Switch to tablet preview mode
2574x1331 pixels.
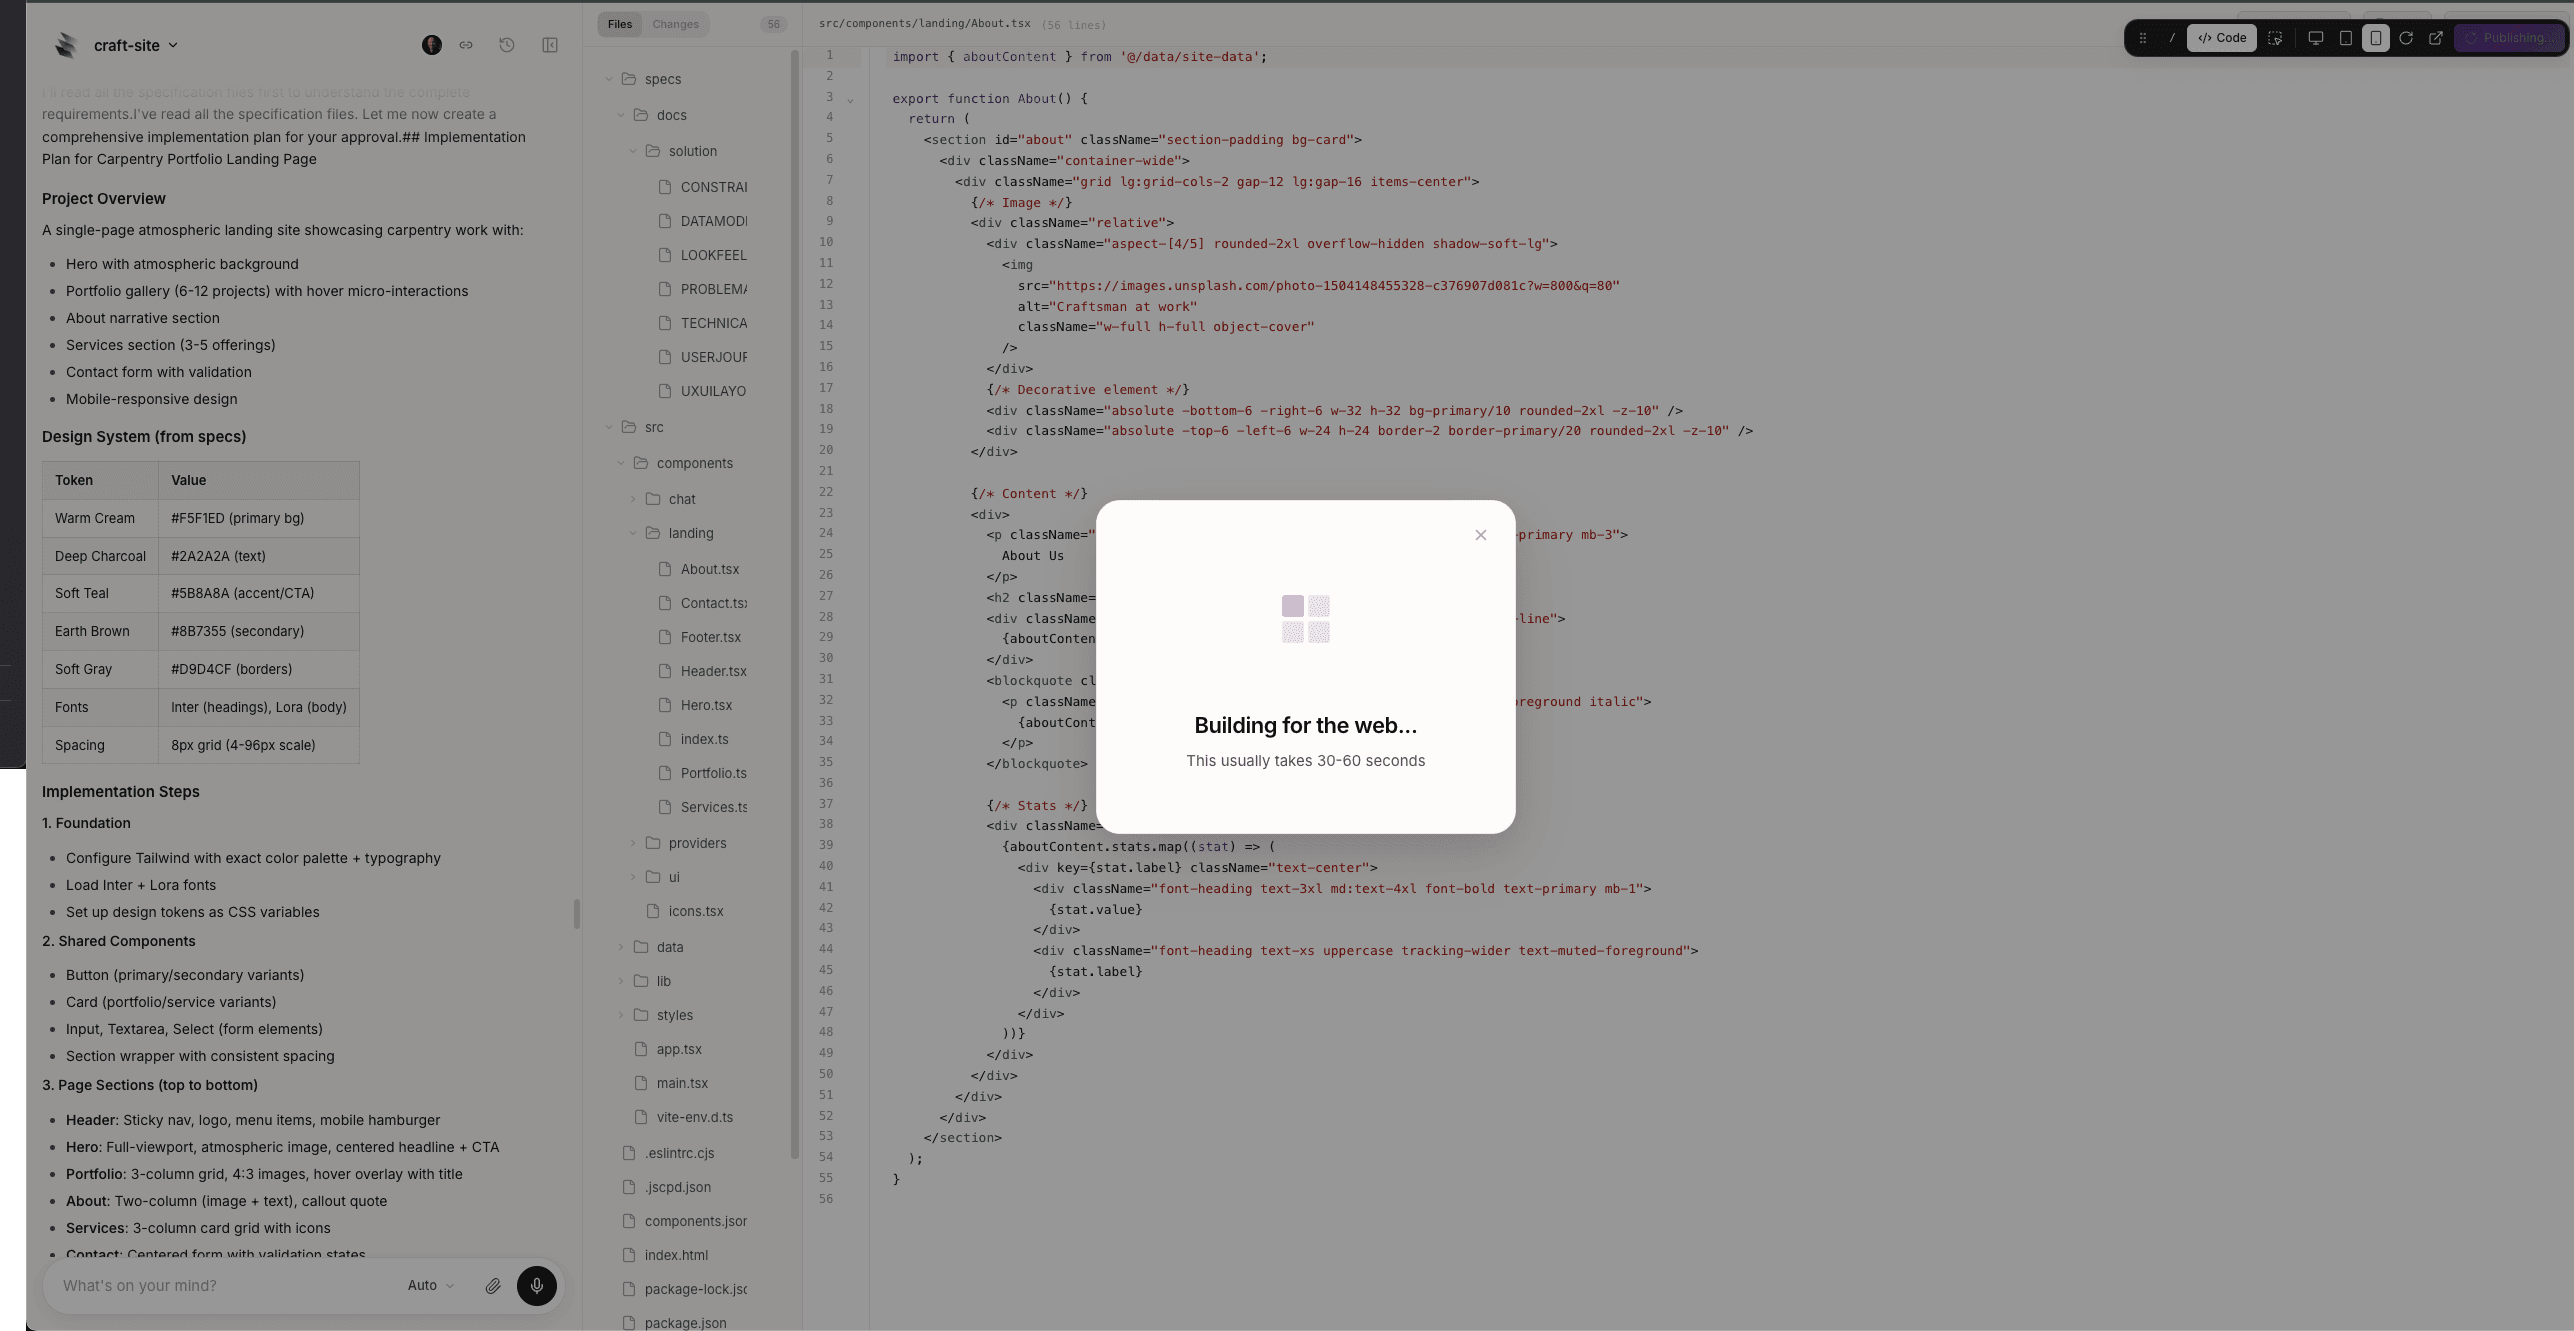(2346, 38)
